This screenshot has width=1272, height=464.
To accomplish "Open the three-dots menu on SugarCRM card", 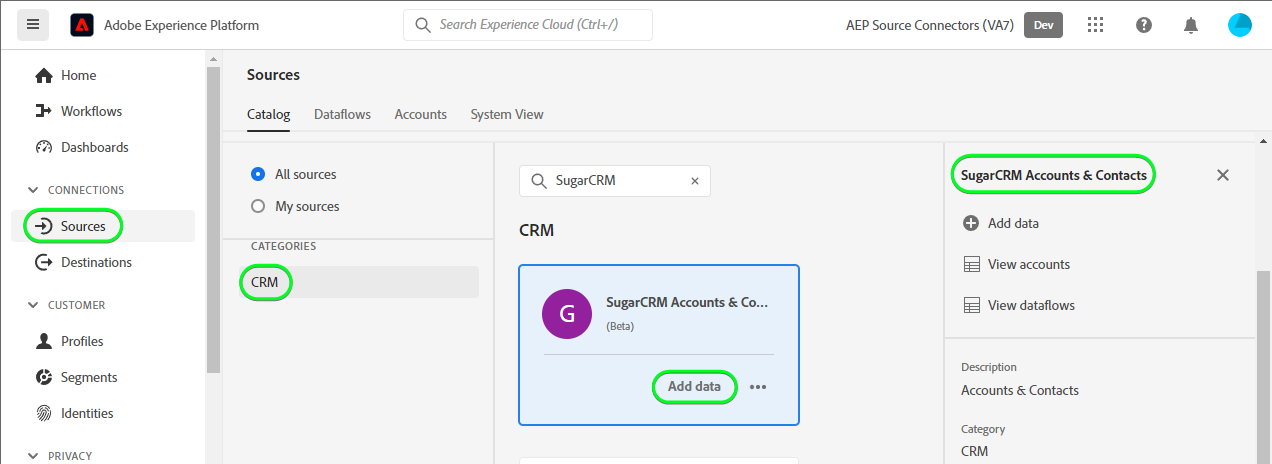I will [x=758, y=387].
